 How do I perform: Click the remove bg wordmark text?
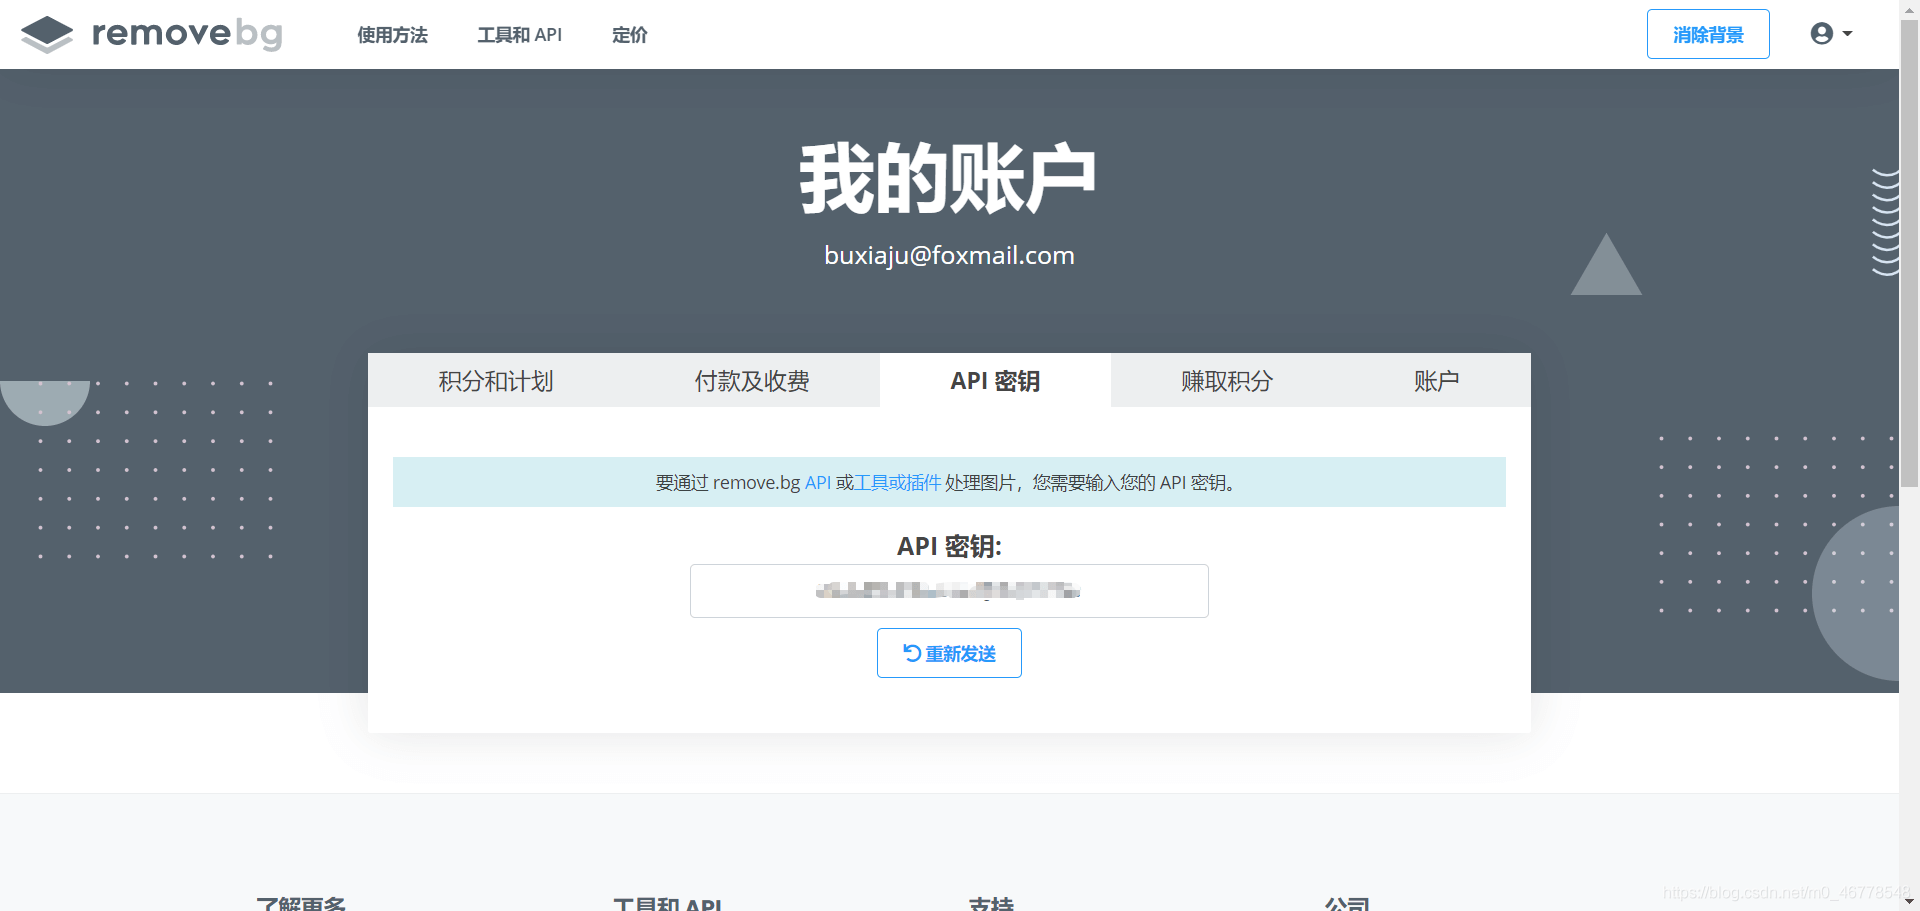pos(187,34)
